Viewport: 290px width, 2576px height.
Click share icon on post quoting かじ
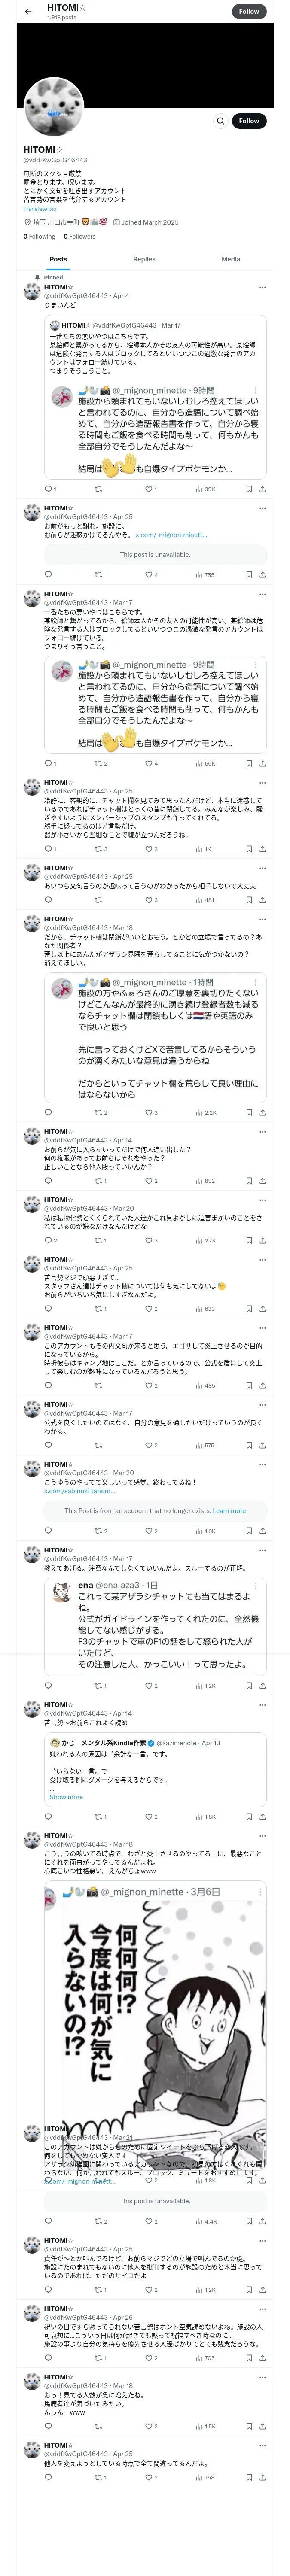click(x=262, y=1816)
